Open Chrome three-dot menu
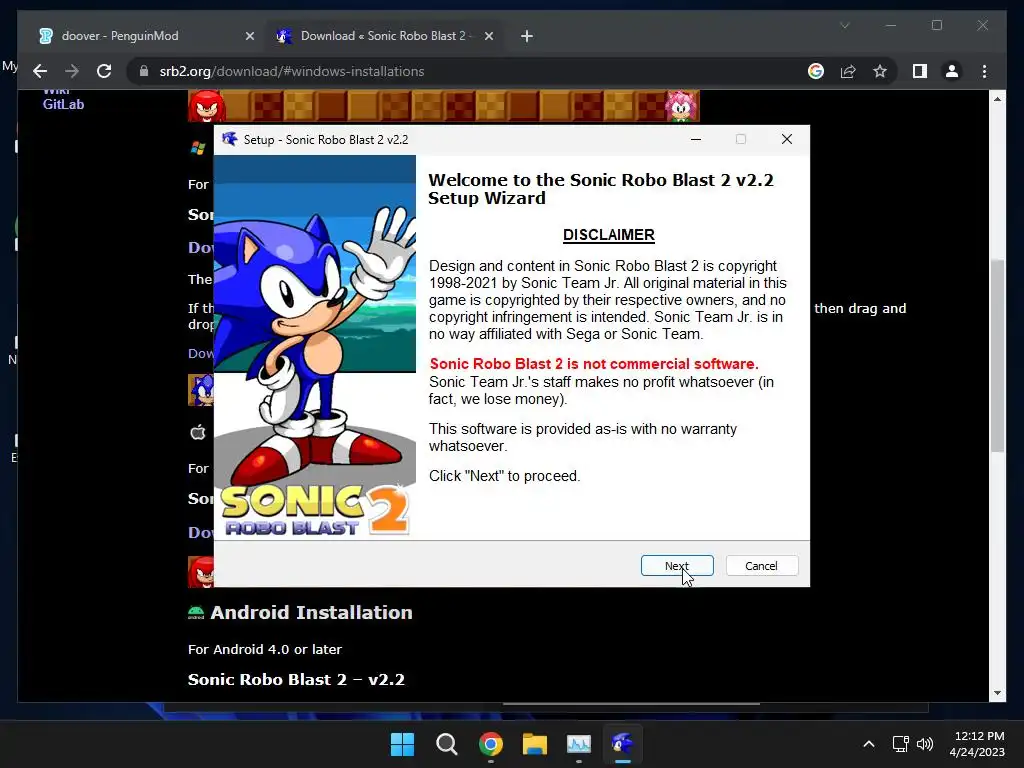The width and height of the screenshot is (1024, 768). pos(984,71)
